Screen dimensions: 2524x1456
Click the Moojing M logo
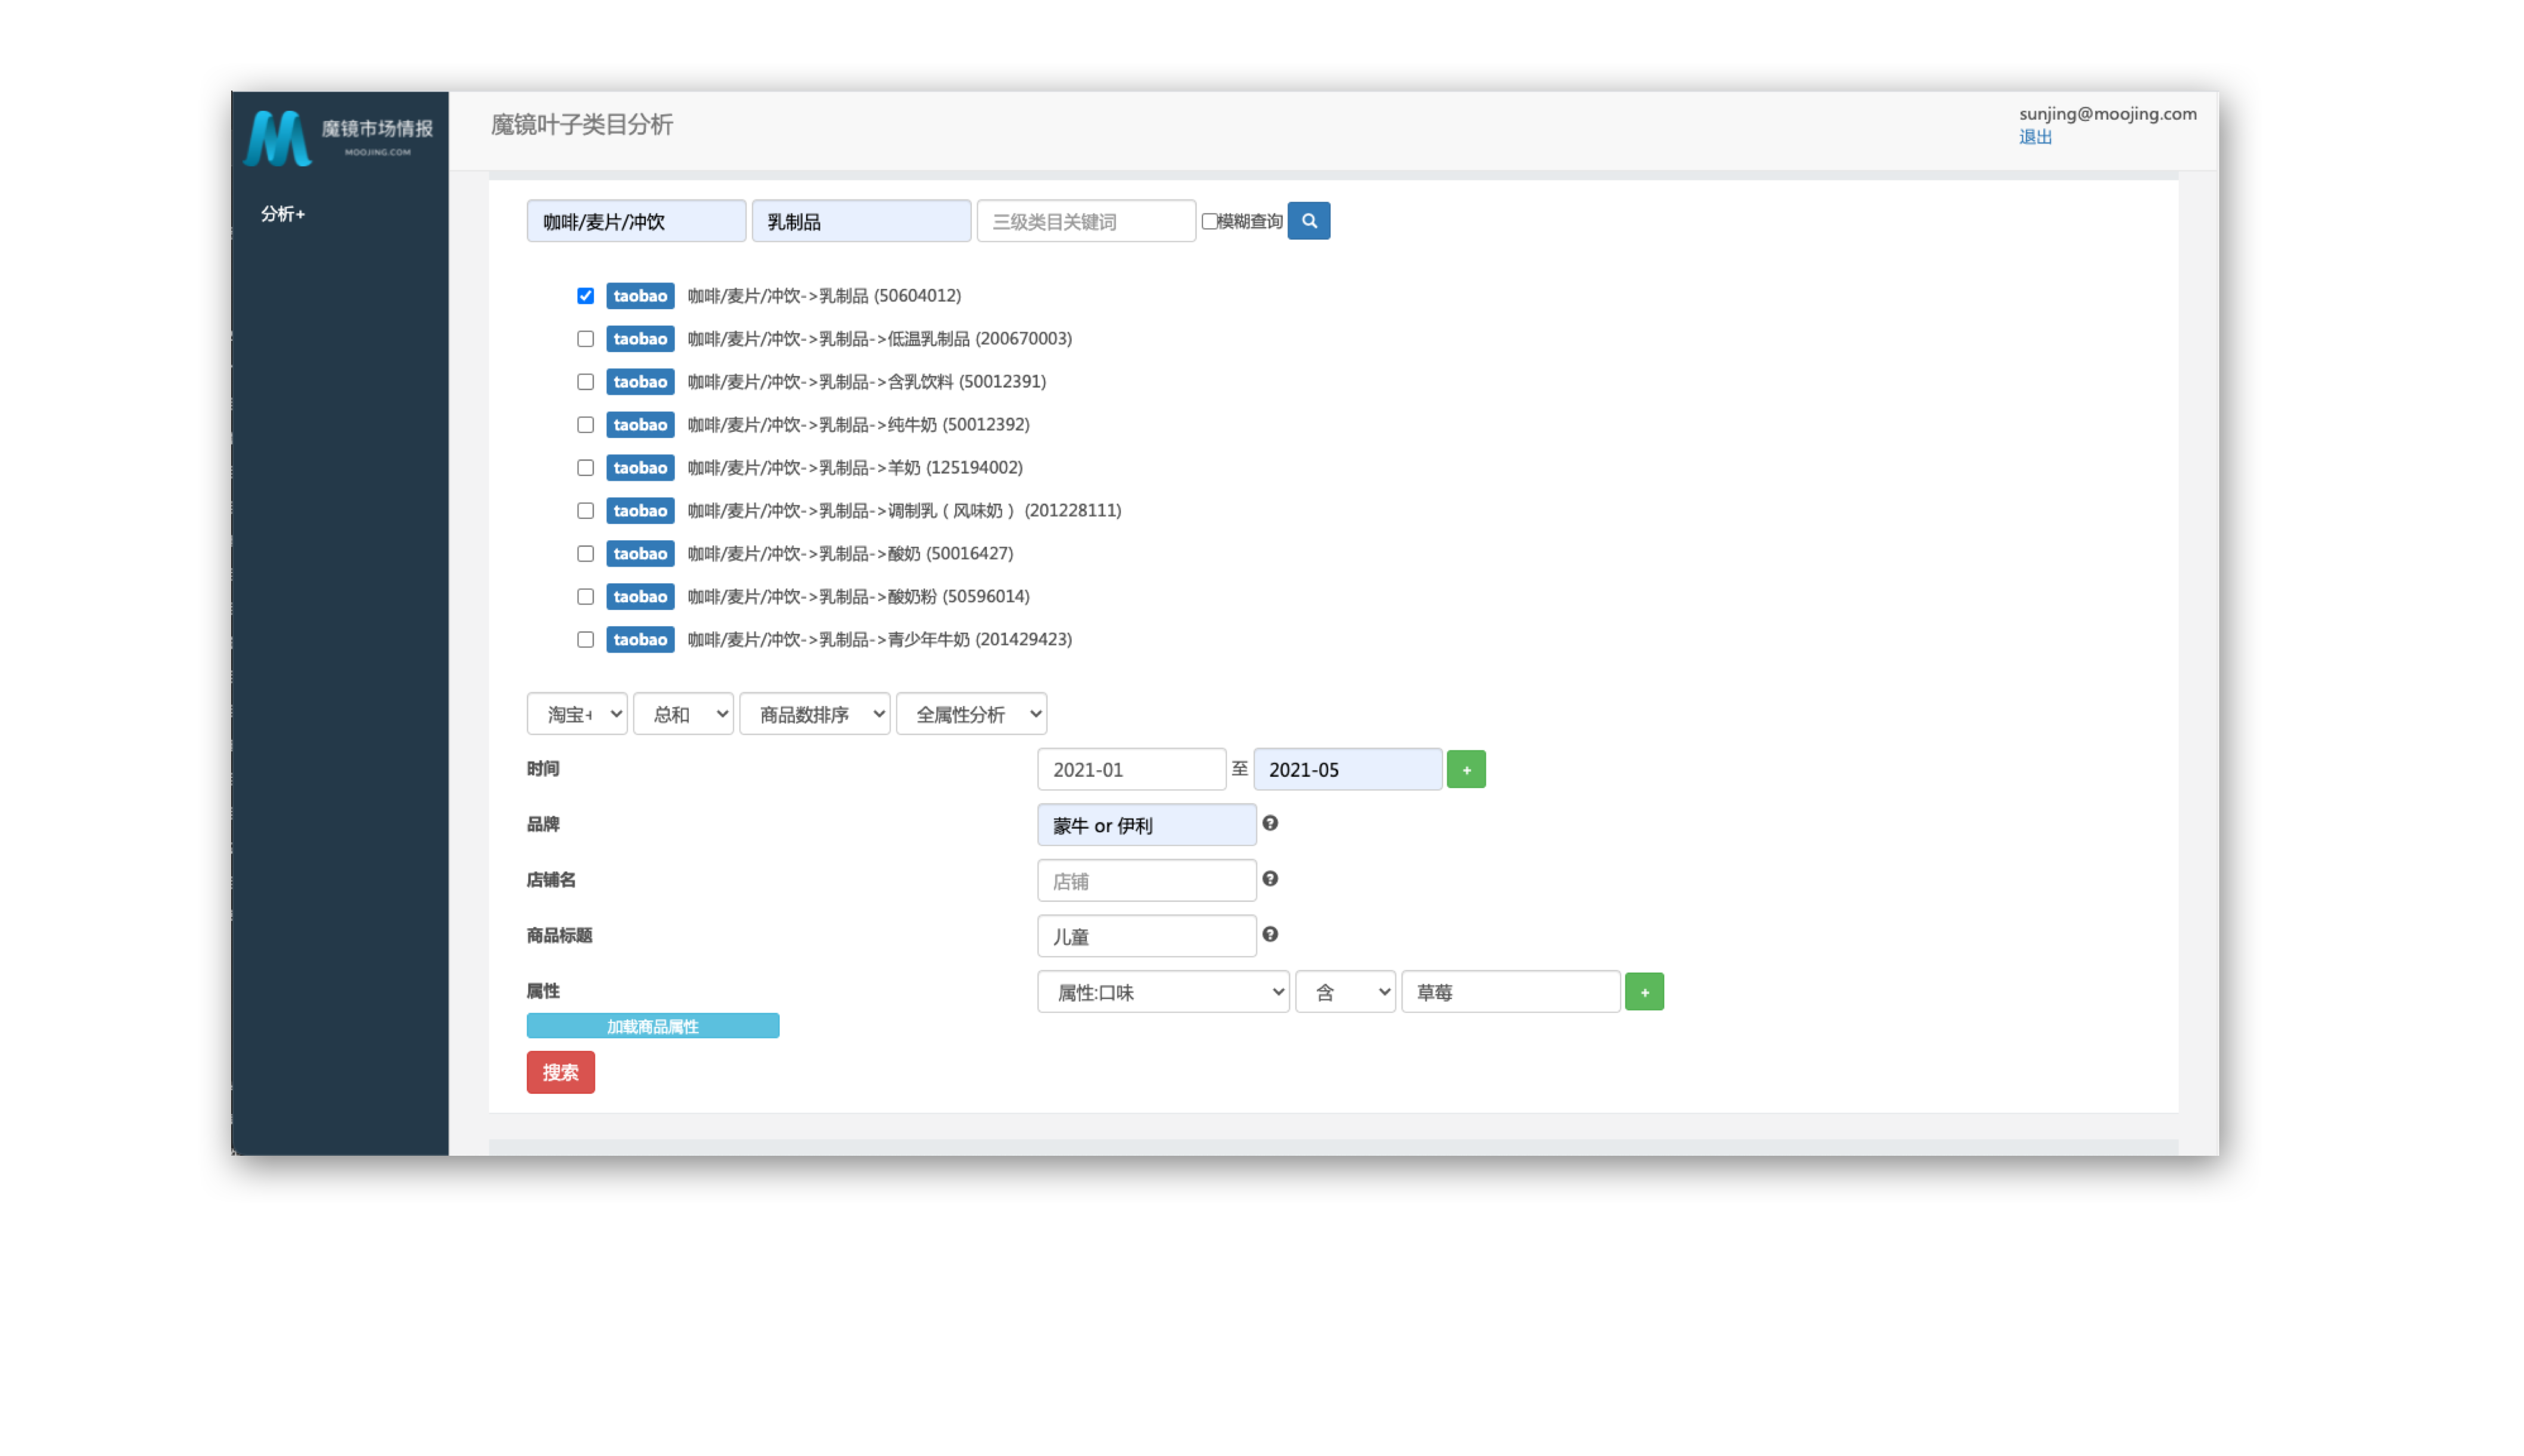277,138
